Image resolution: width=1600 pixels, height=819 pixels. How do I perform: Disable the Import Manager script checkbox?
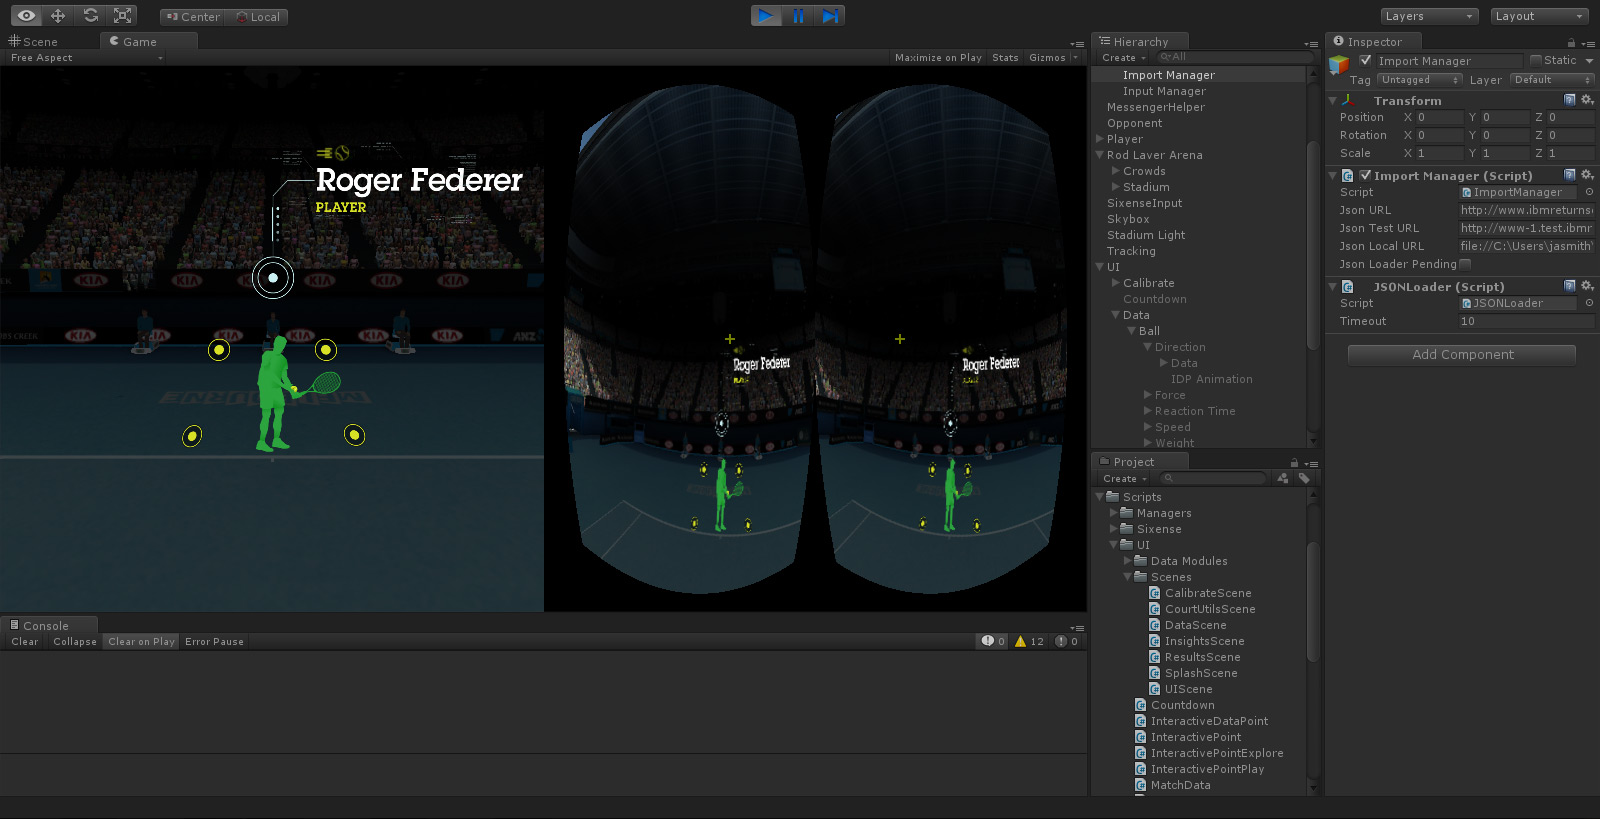[x=1365, y=176]
